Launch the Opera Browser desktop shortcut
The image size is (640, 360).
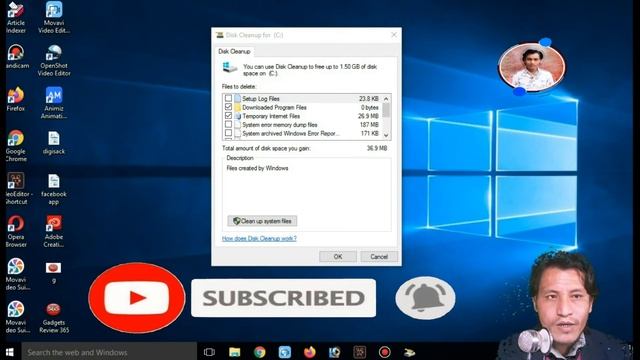tap(16, 231)
